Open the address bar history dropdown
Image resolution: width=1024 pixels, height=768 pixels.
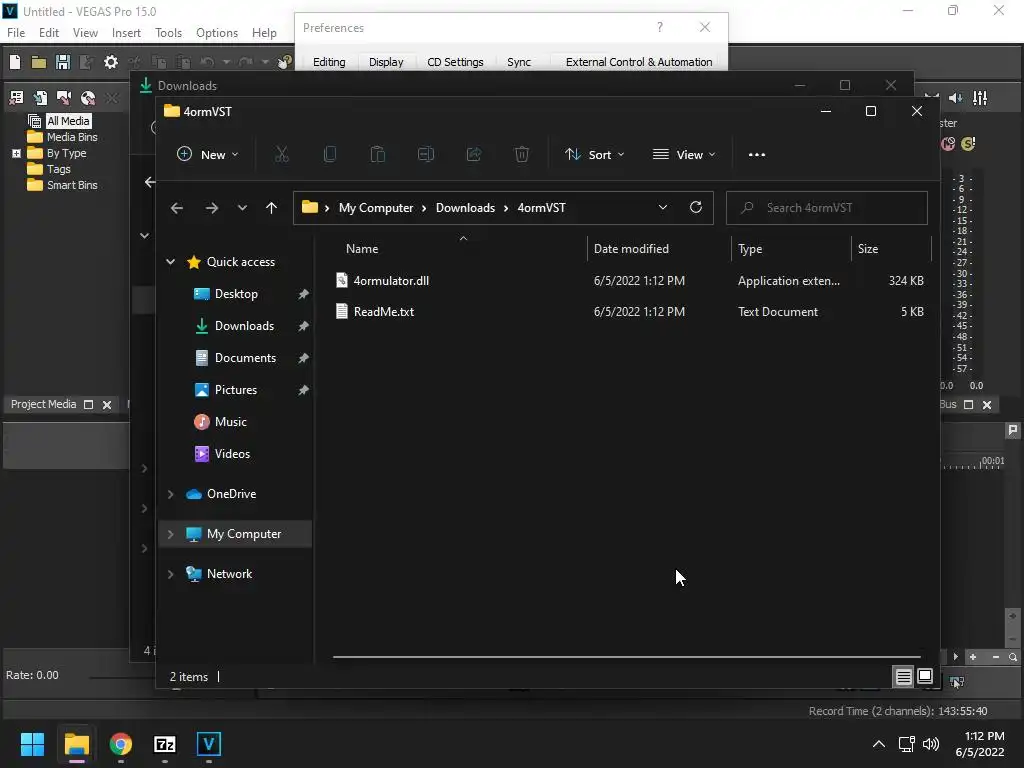[663, 208]
